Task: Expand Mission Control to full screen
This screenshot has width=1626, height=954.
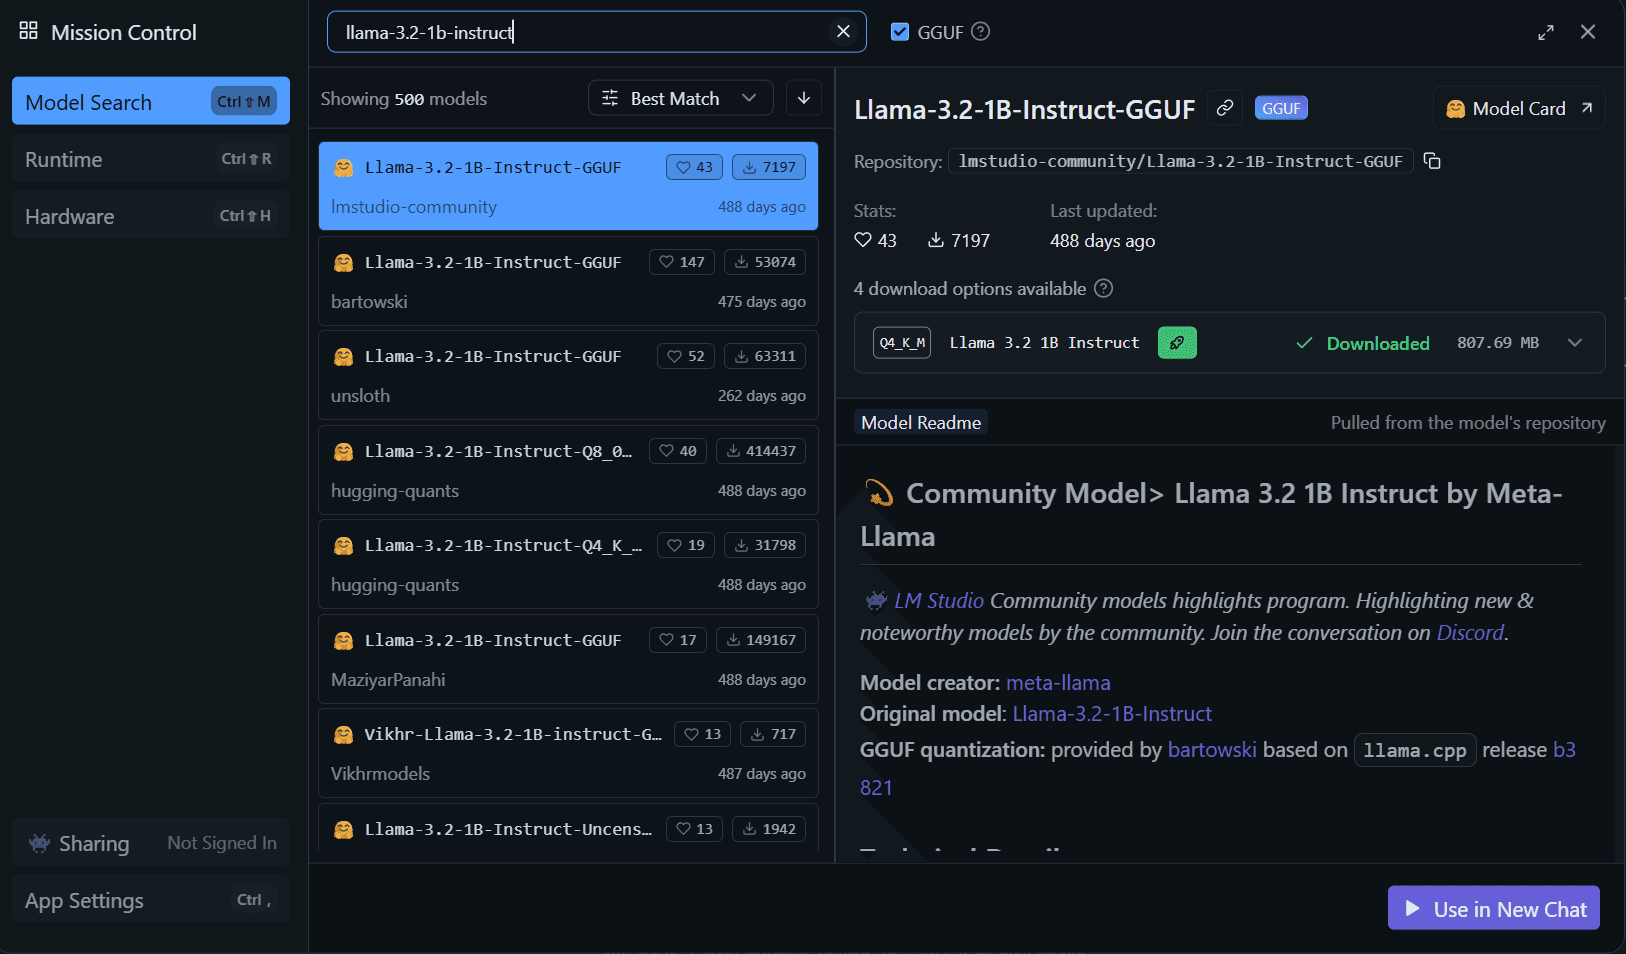Action: [x=1545, y=32]
